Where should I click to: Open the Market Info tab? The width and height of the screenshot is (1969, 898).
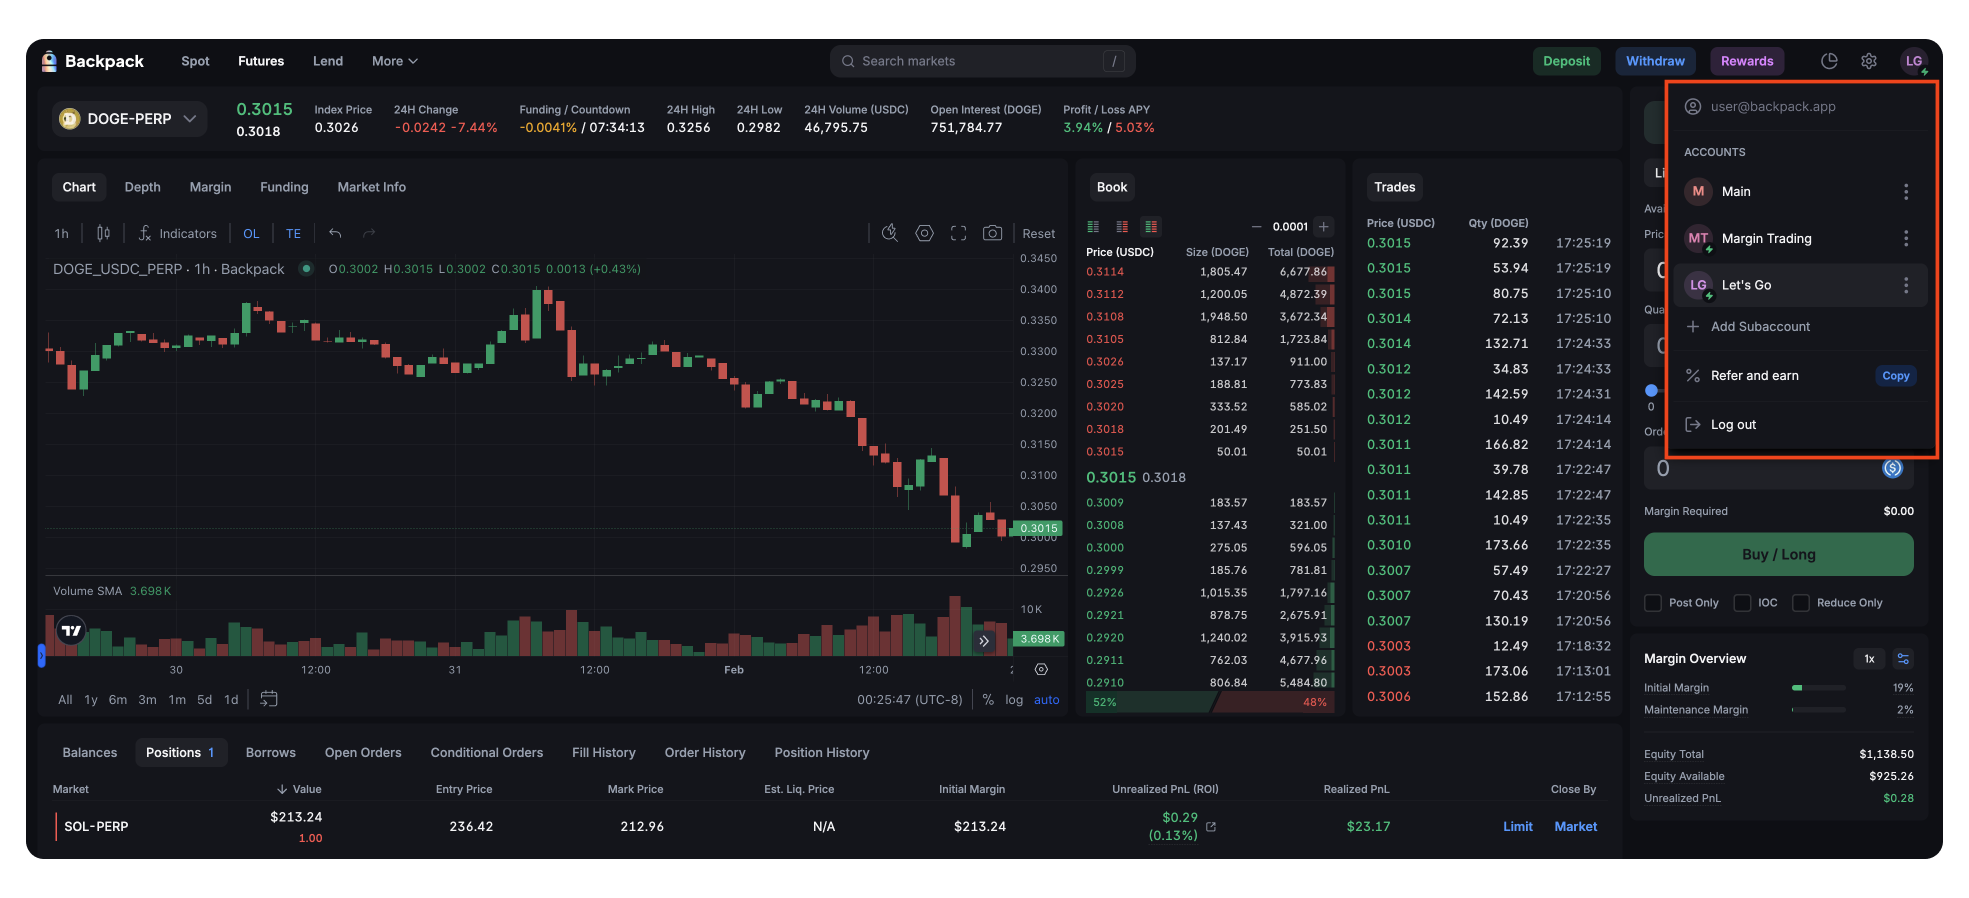371,187
